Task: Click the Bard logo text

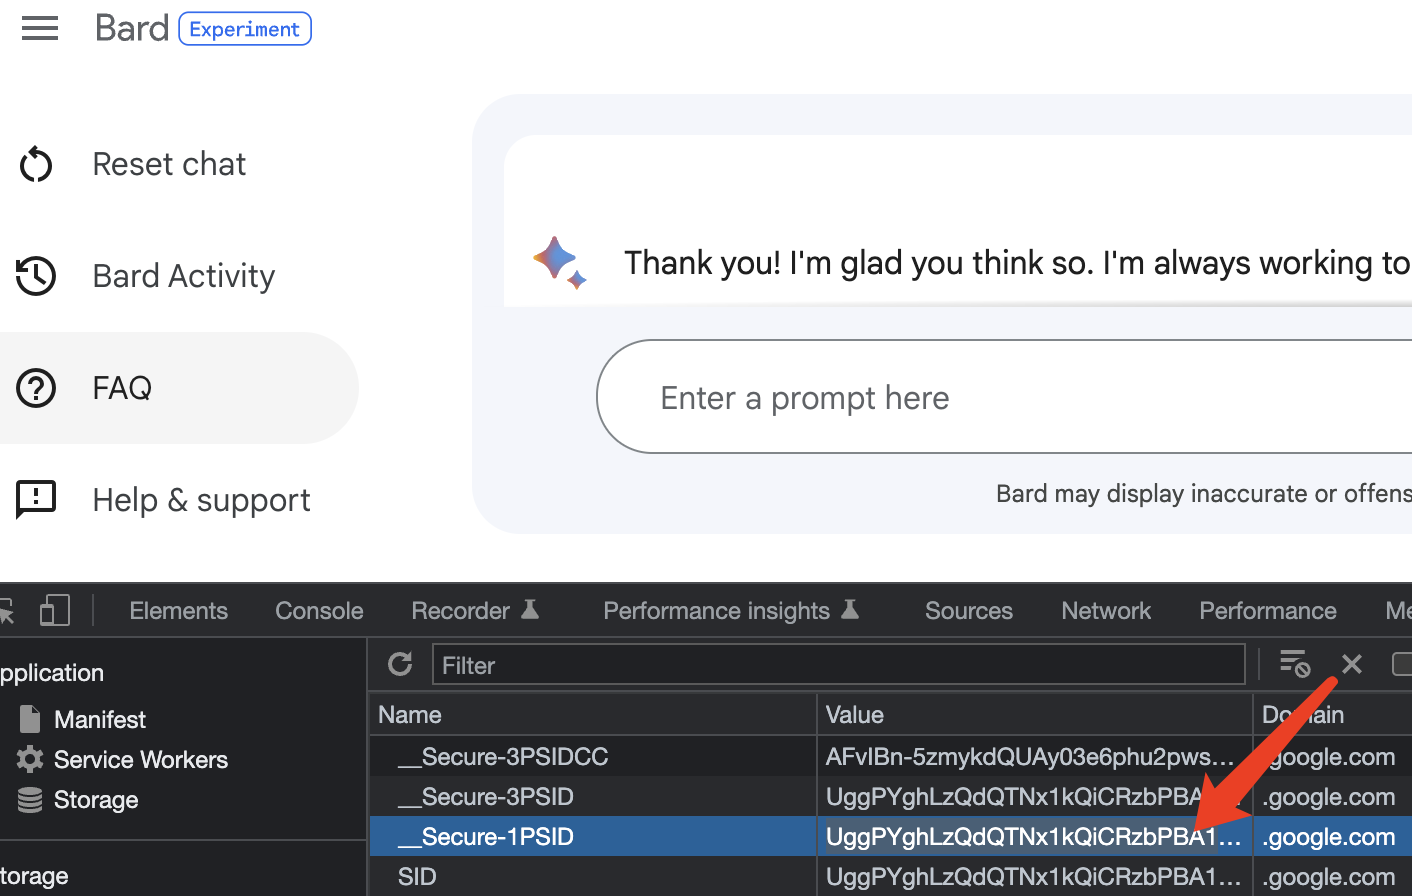Action: point(132,28)
